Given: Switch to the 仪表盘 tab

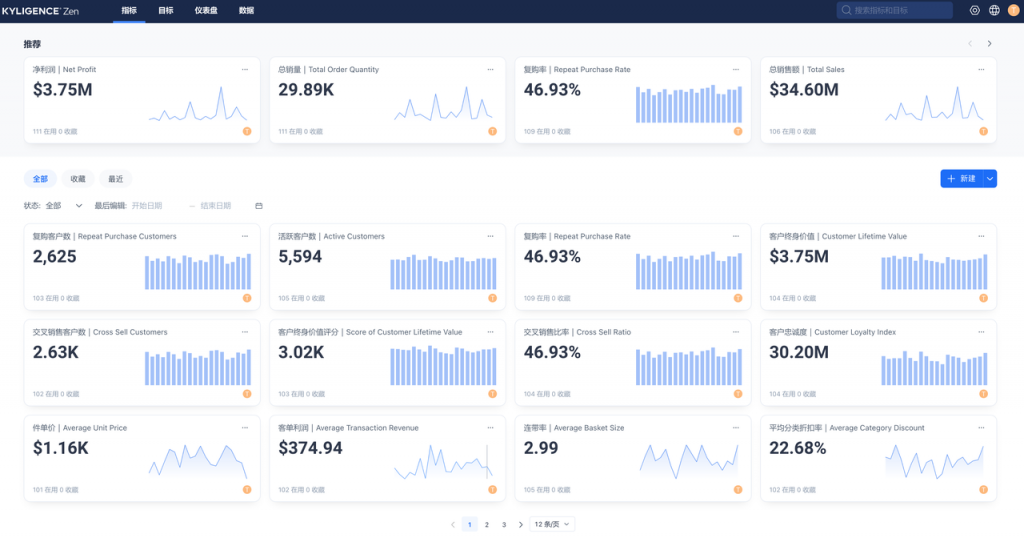Looking at the screenshot, I should pos(206,10).
